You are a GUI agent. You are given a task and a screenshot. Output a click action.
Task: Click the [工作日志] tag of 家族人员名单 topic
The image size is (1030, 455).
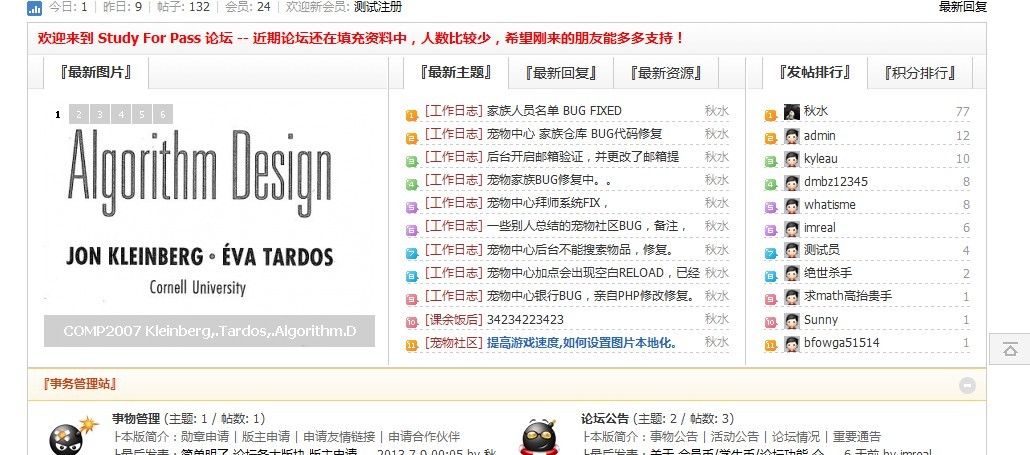(x=453, y=111)
